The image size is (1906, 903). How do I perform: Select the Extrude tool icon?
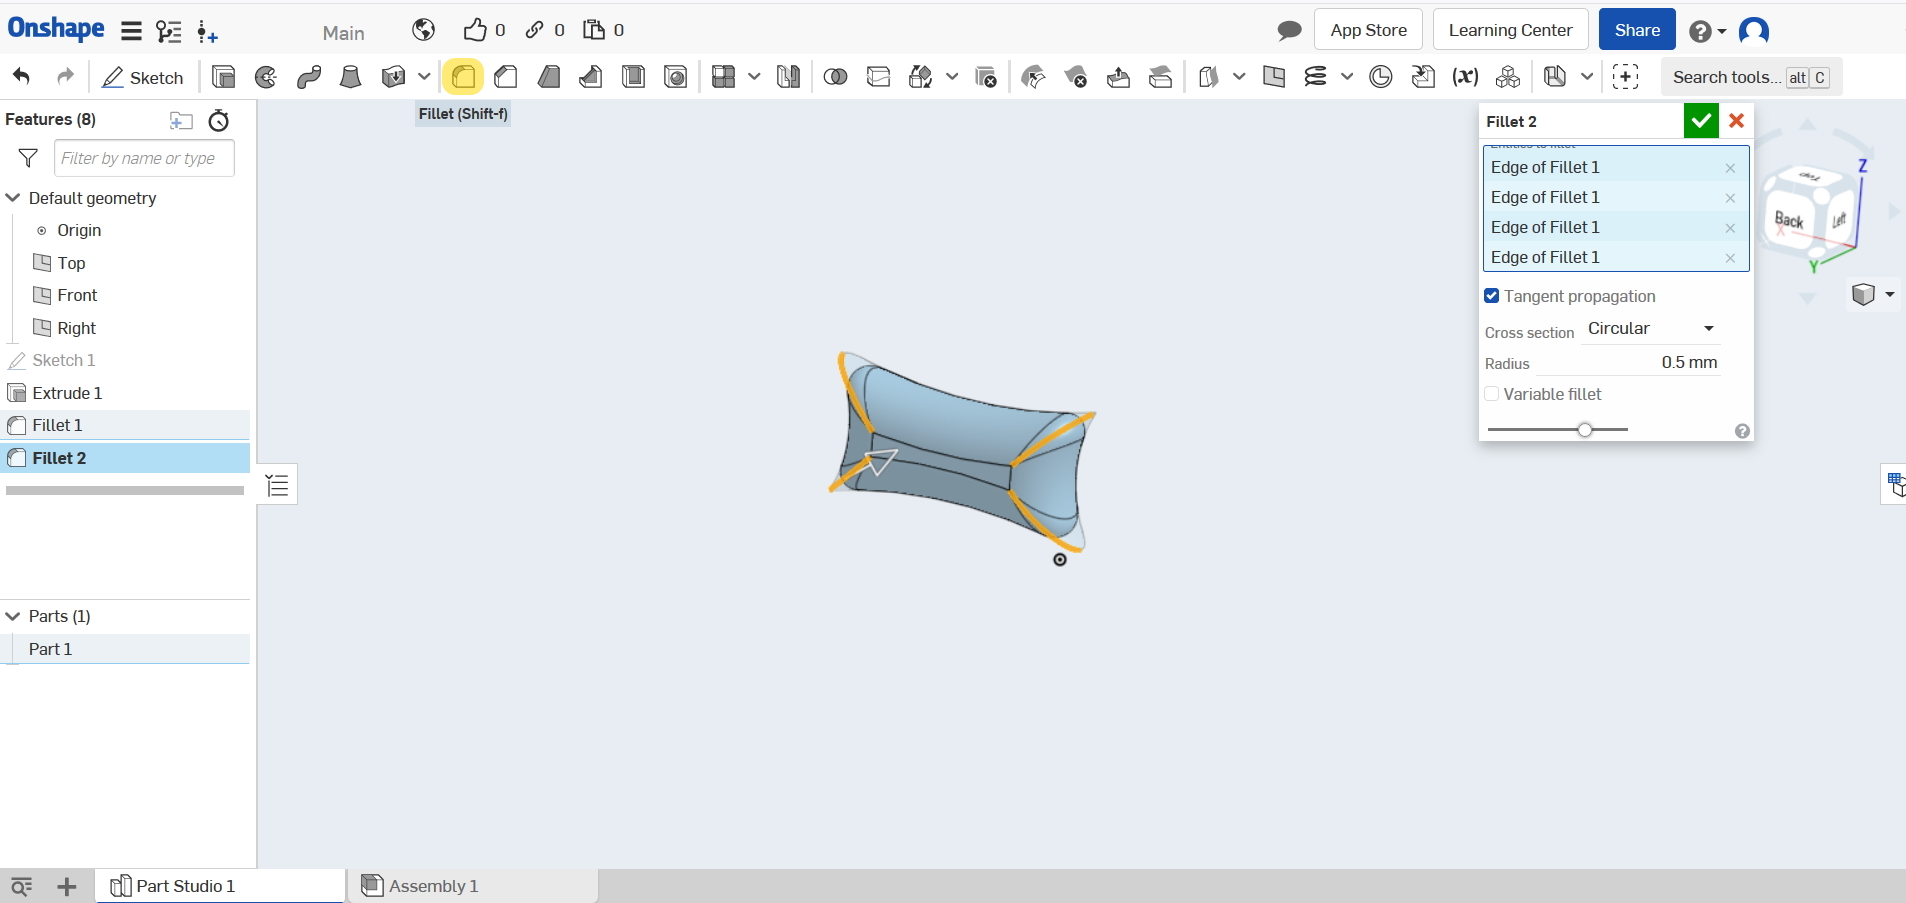(x=224, y=77)
